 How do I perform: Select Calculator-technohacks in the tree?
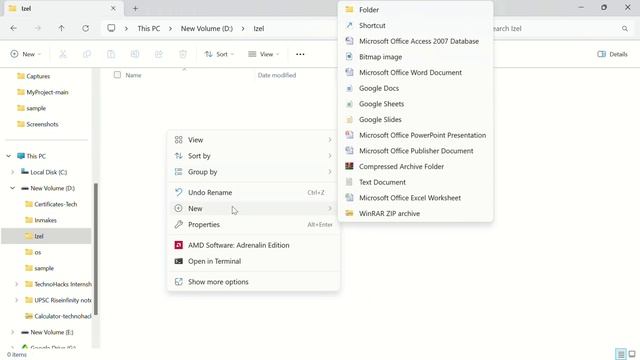click(58, 316)
